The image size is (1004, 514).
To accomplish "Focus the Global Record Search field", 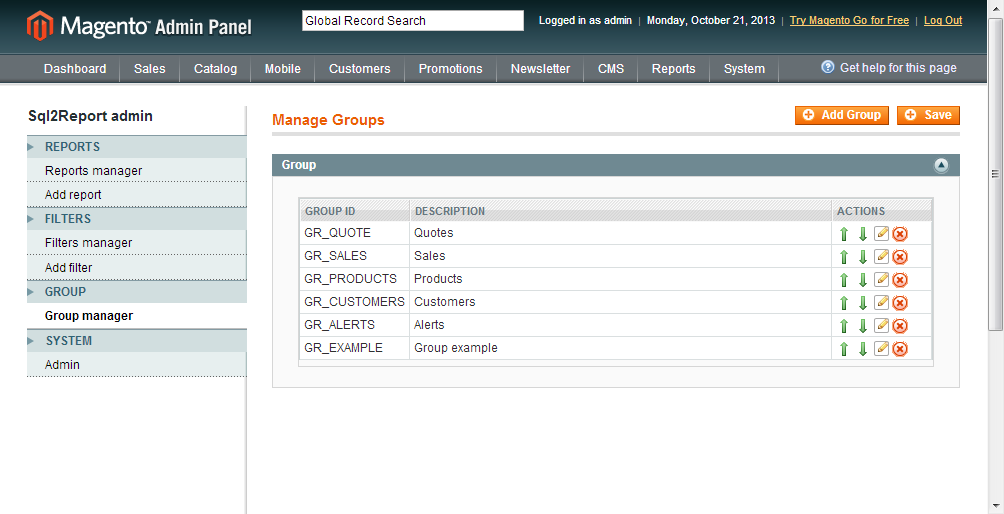I will pos(413,20).
